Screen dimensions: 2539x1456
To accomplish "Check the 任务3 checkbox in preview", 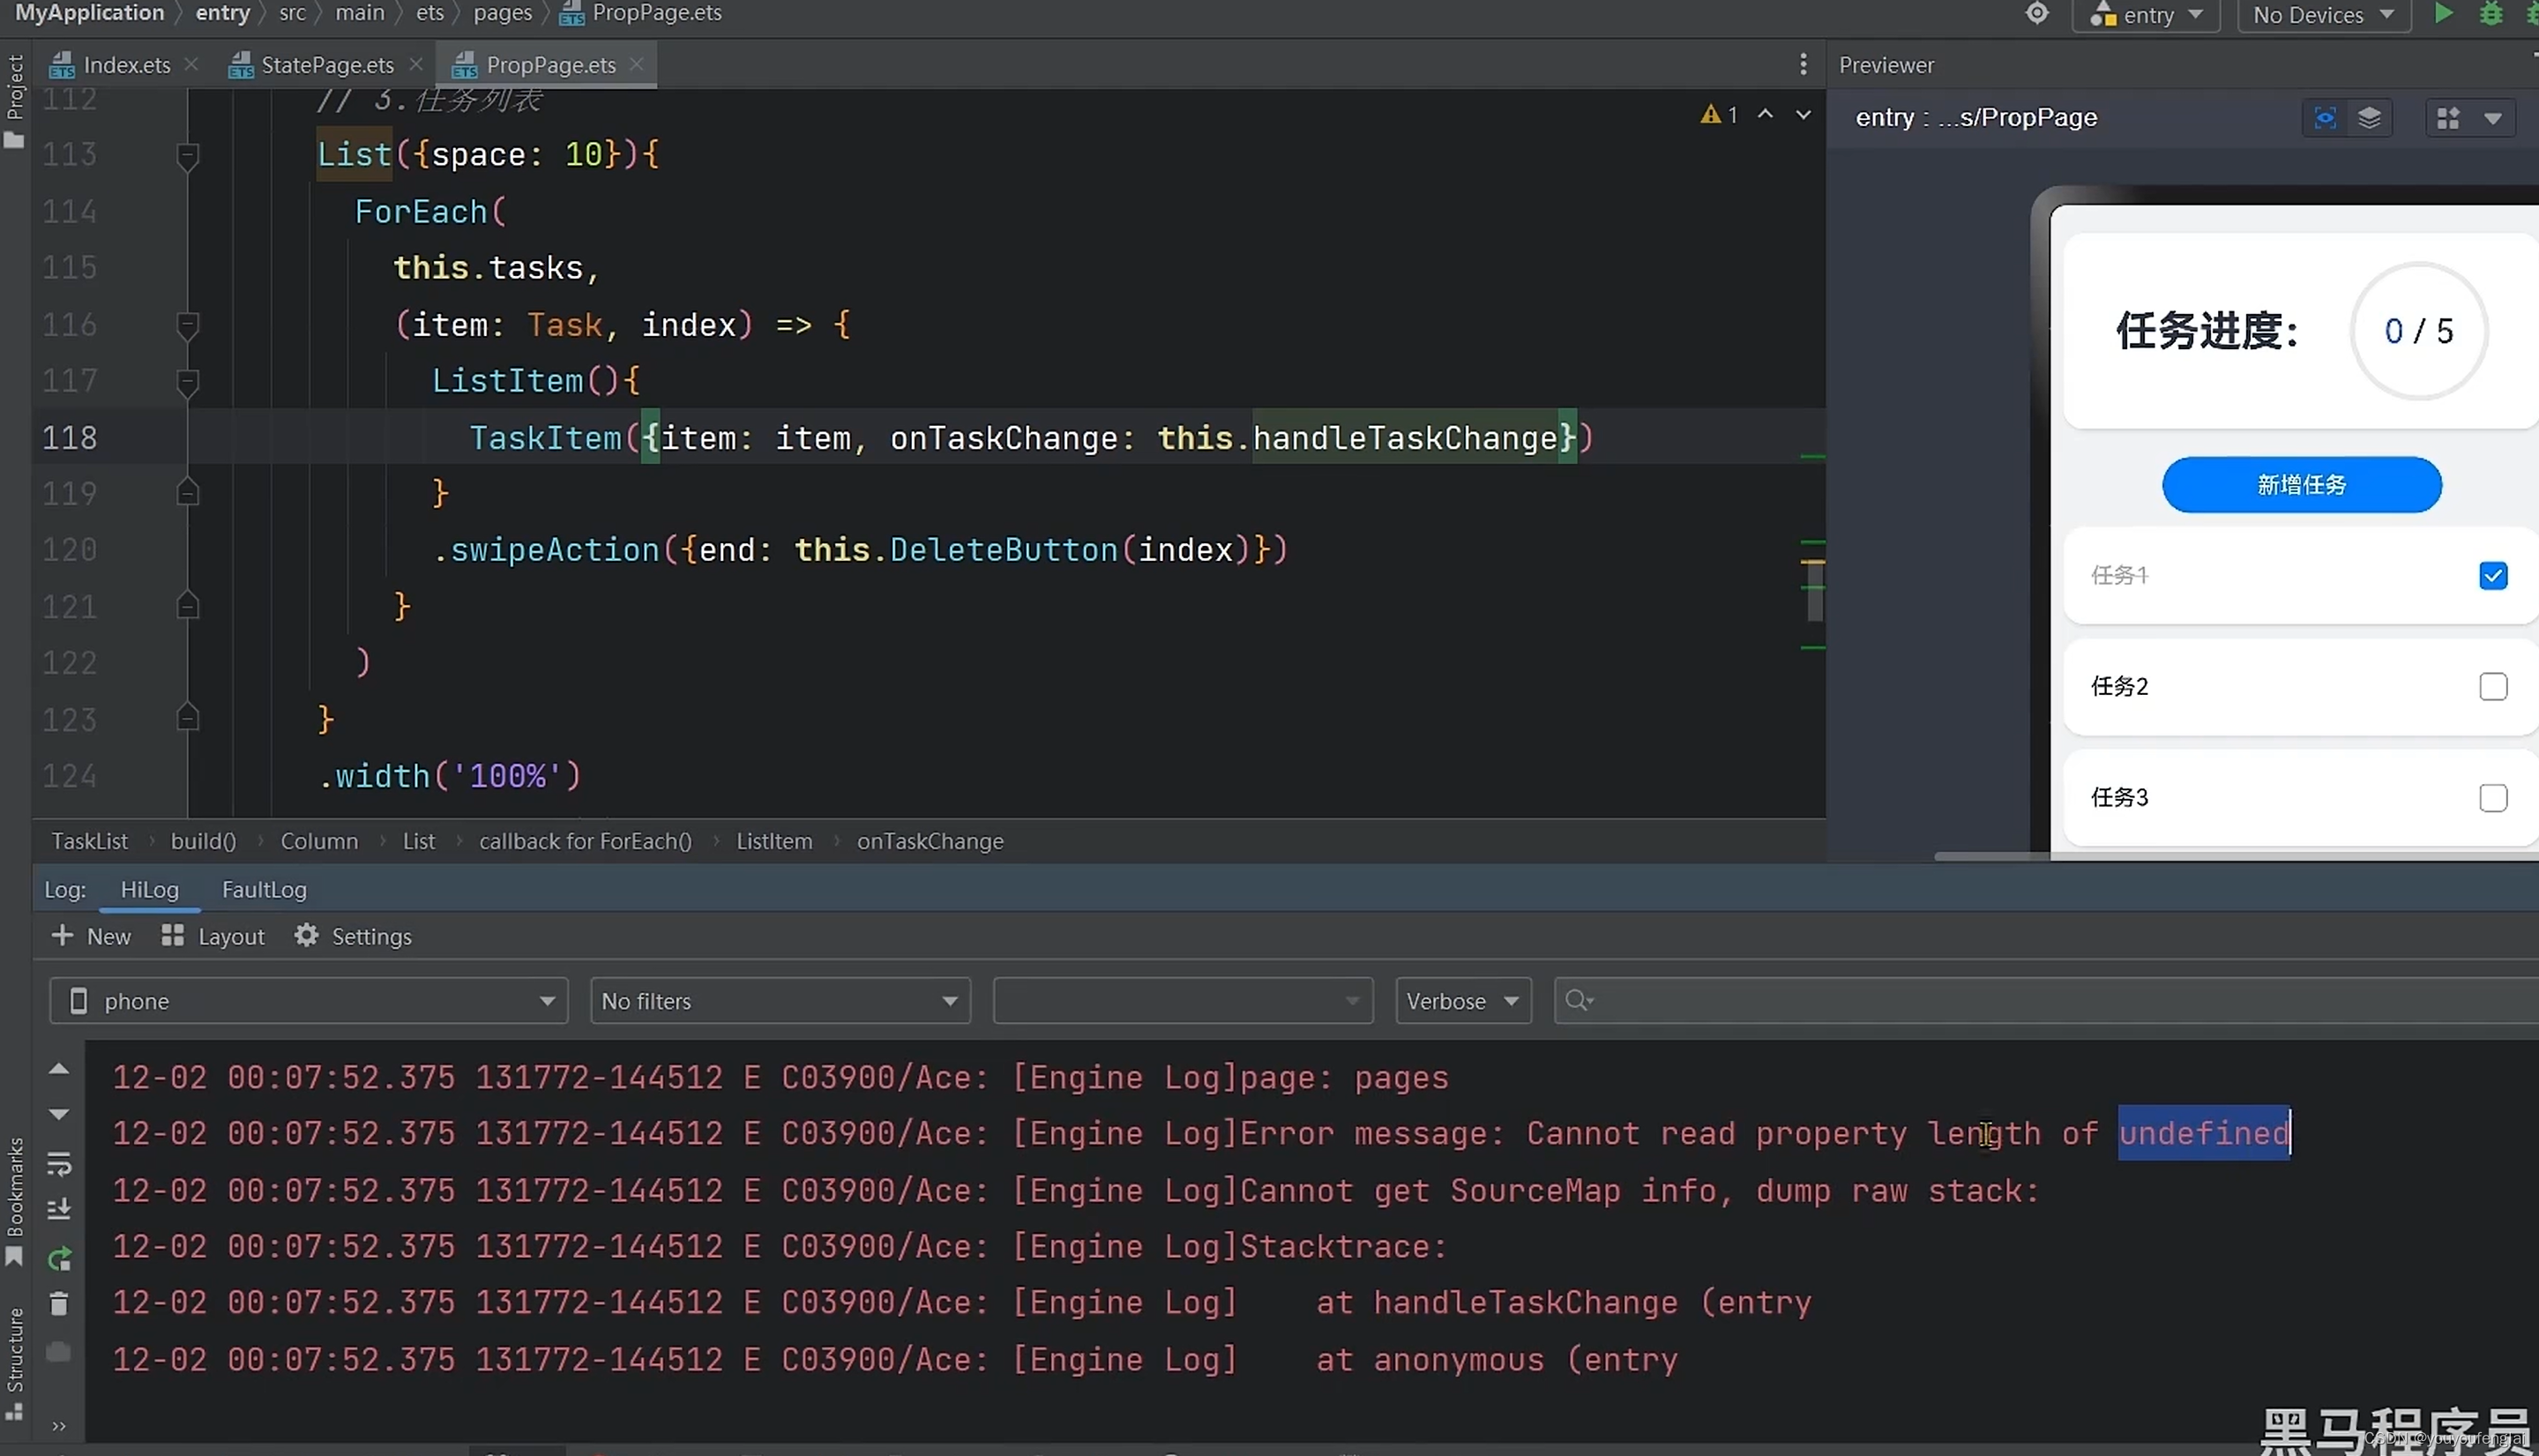I will click(x=2493, y=798).
